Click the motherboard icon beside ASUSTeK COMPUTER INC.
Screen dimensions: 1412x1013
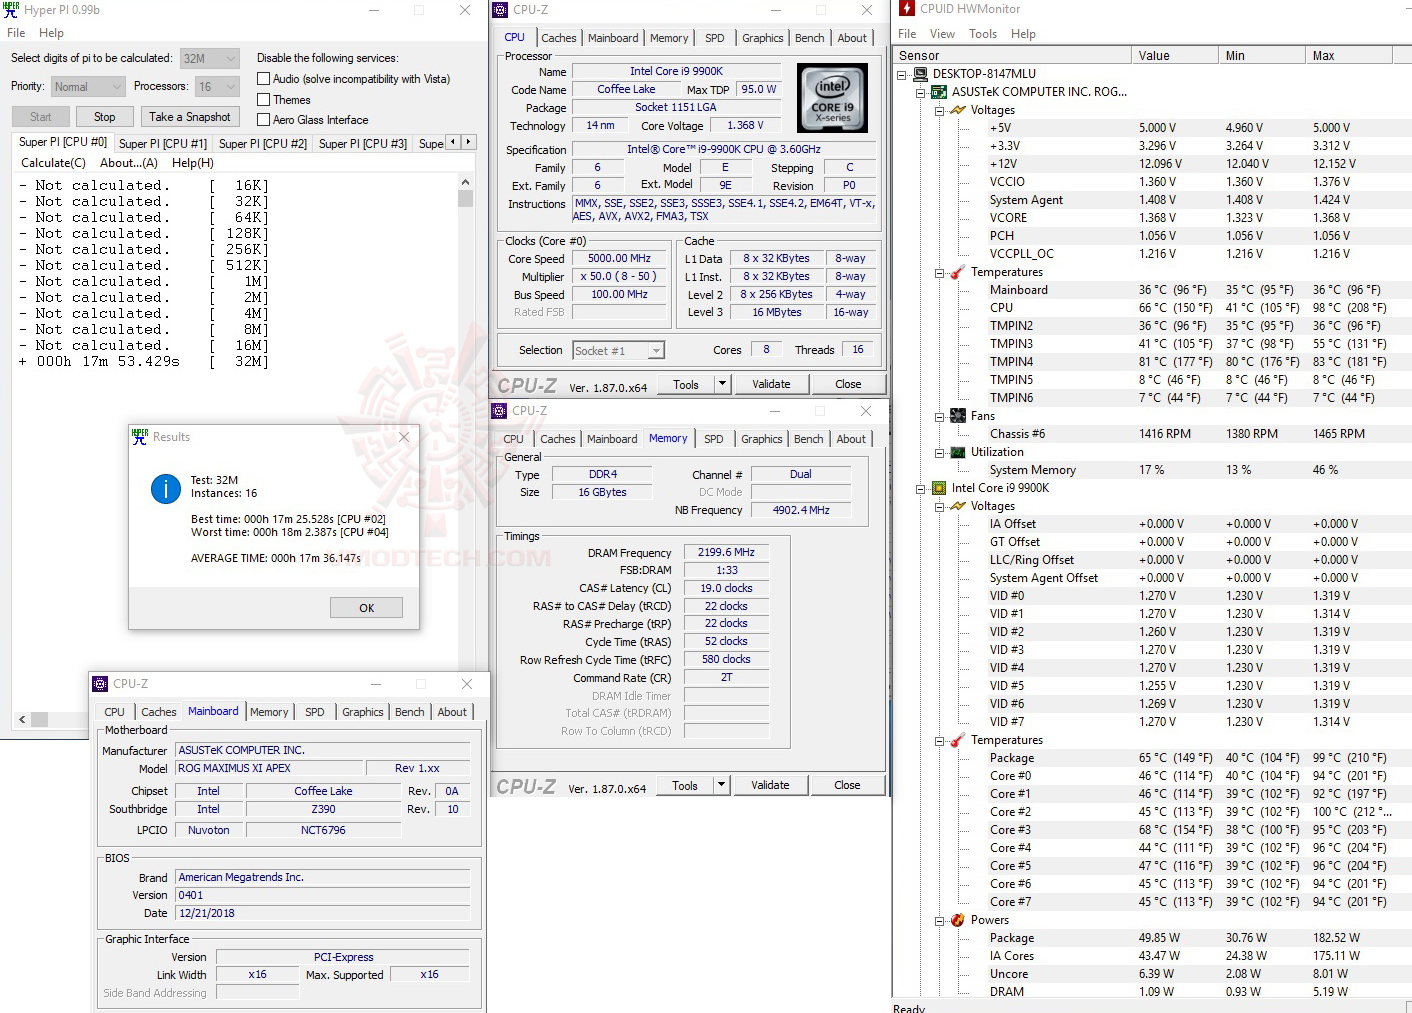pos(939,92)
